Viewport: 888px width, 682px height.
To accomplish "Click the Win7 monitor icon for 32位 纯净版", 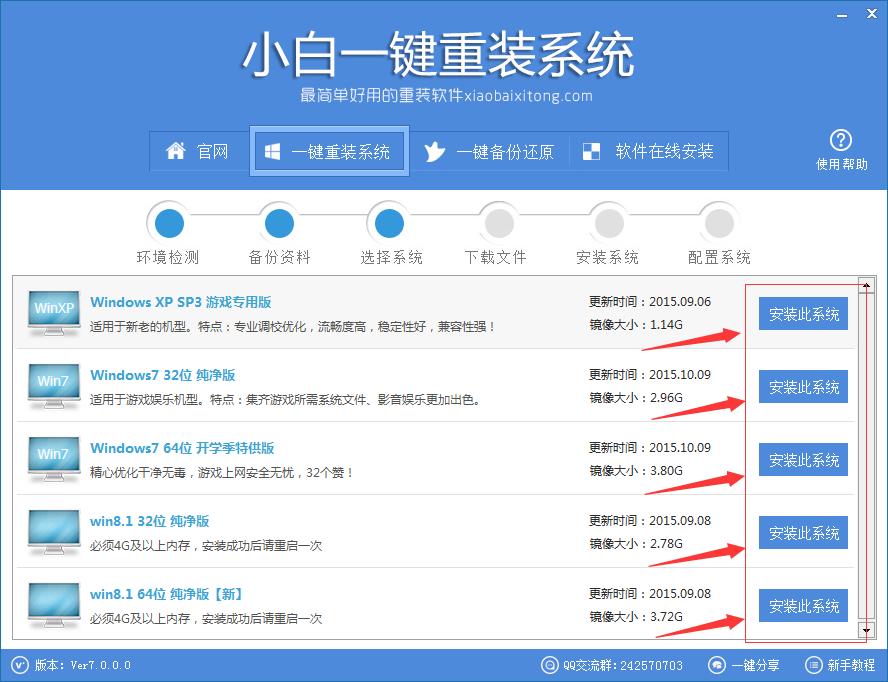I will tap(54, 385).
